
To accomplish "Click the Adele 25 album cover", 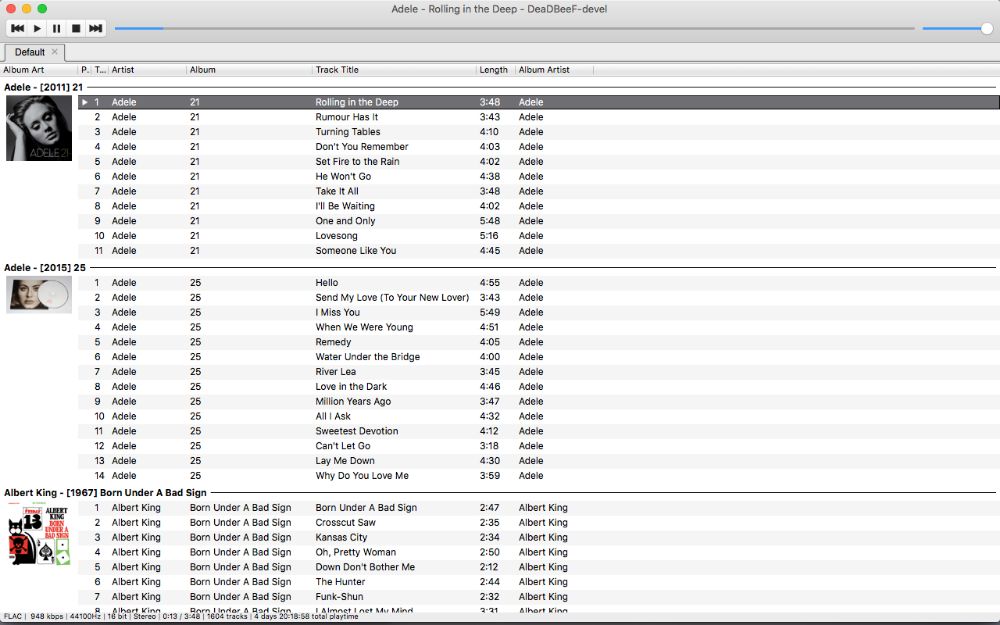I will (39, 295).
